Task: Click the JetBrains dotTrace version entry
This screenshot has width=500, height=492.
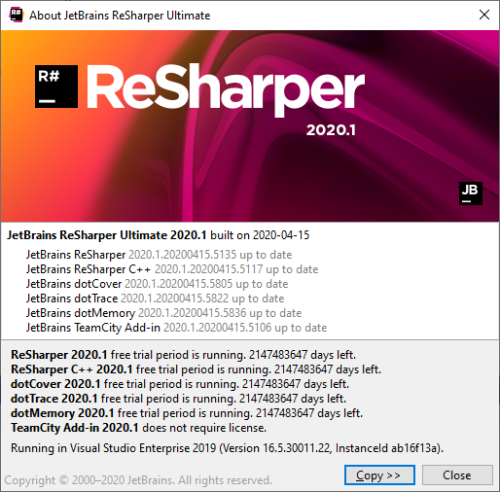Action: coord(155,298)
